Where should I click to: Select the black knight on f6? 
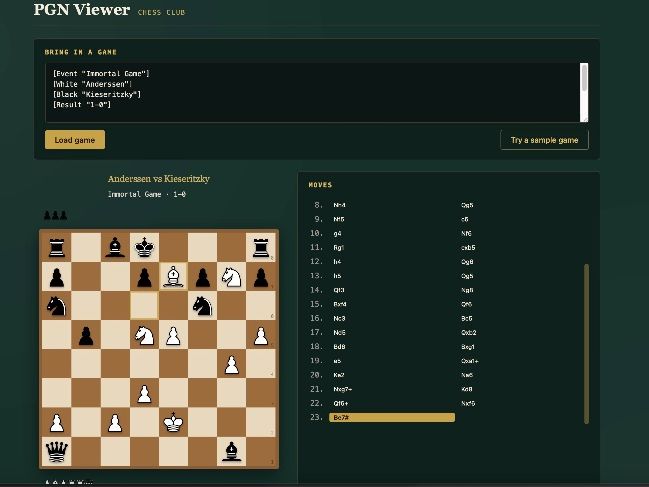(202, 306)
